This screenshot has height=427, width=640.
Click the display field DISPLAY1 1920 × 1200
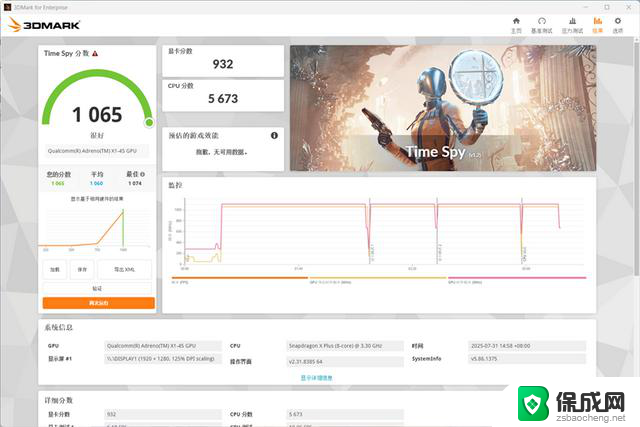[163, 359]
